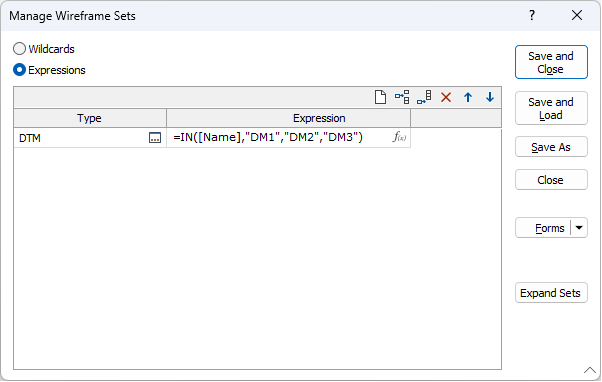The height and width of the screenshot is (382, 602).
Task: Click the Close button
Action: [551, 180]
